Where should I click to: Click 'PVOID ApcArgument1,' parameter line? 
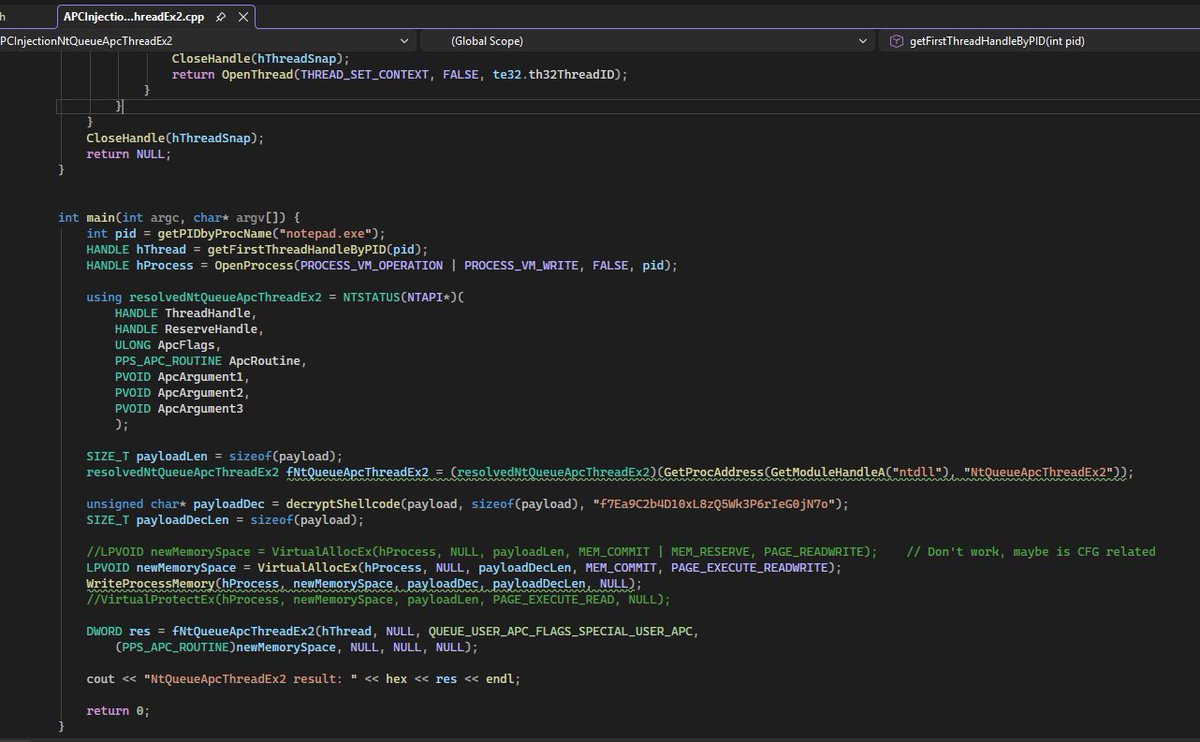183,377
